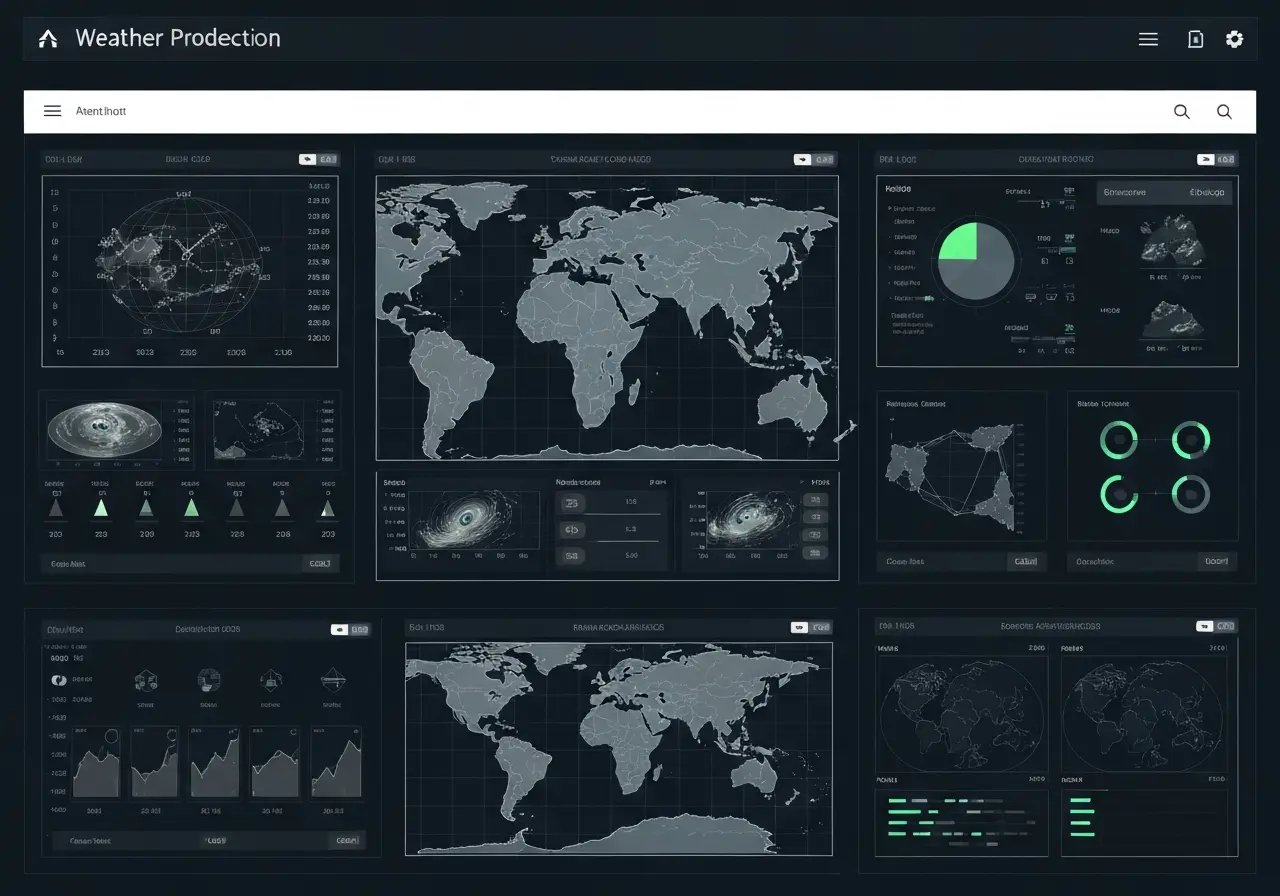
Task: Open the hamburger menu in the white search bar
Action: [53, 111]
